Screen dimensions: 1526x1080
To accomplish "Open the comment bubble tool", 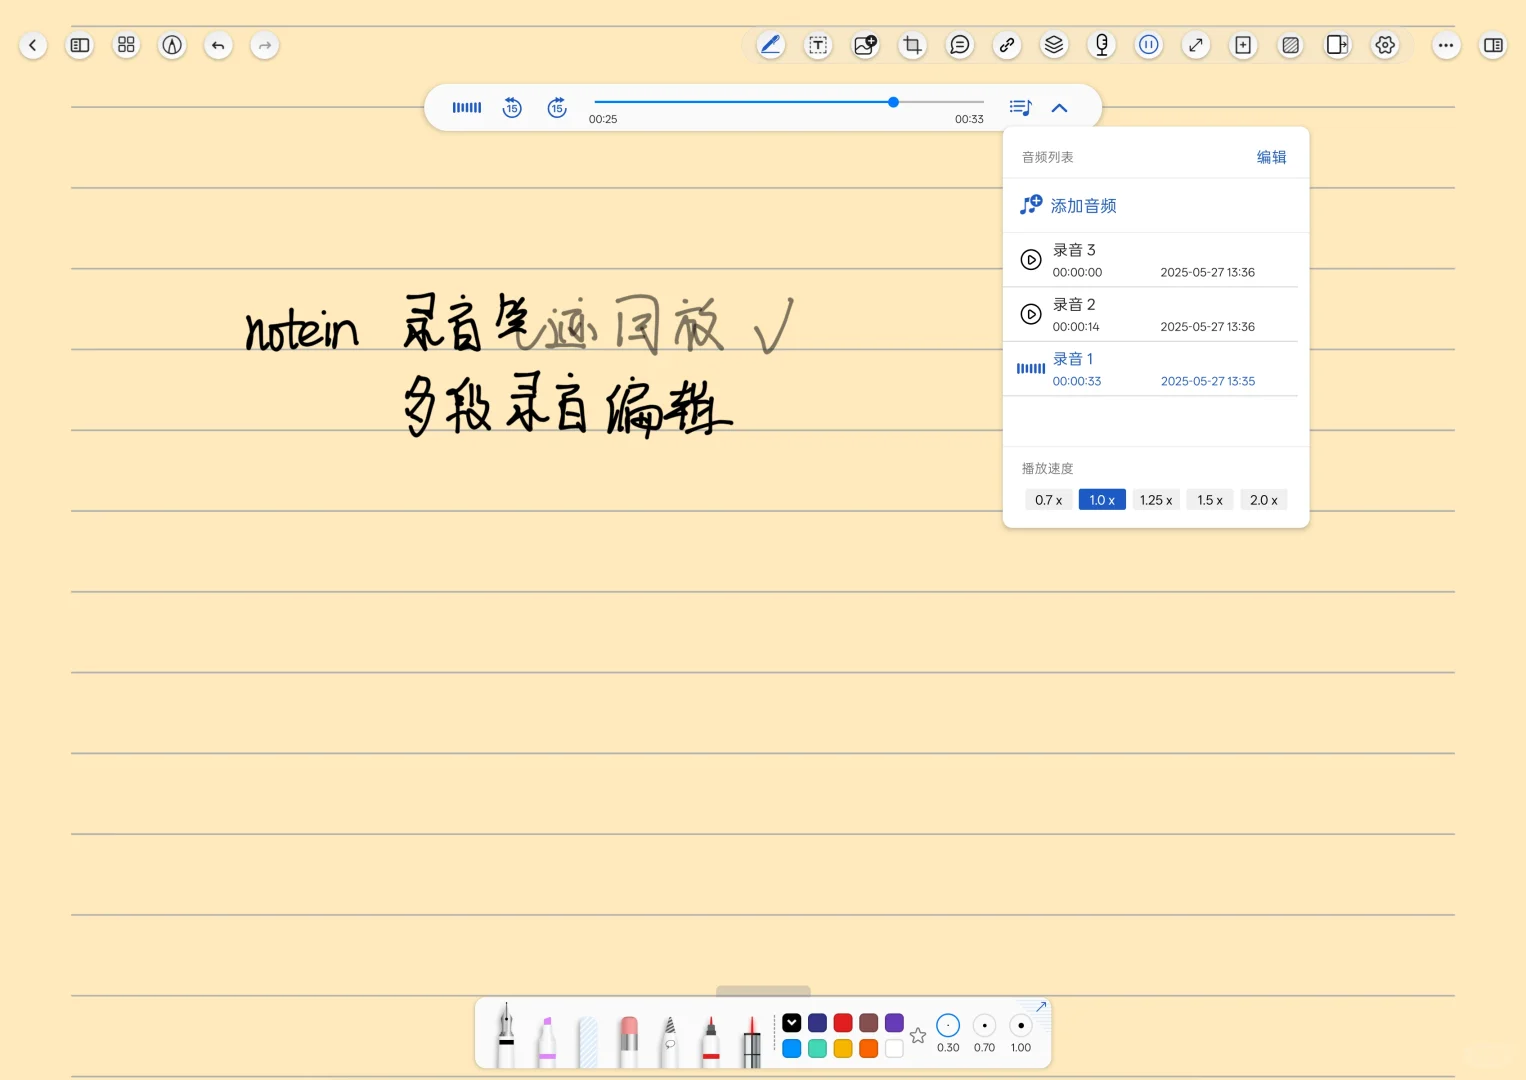I will tap(960, 45).
